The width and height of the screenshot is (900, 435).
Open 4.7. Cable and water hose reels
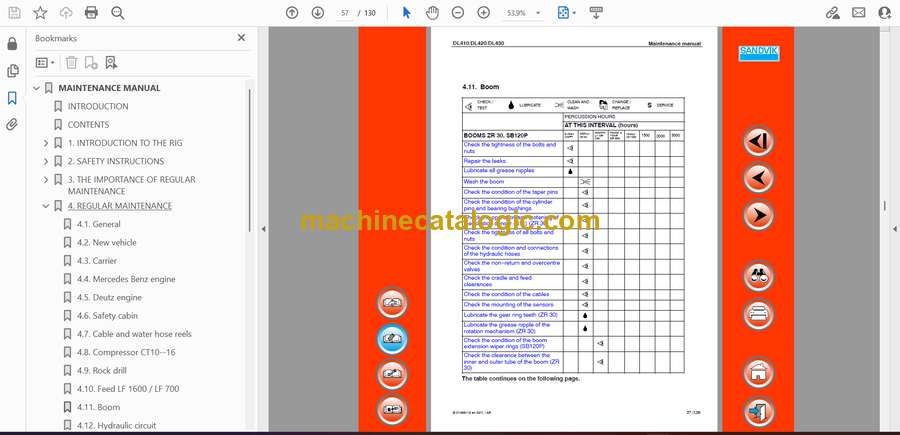coord(134,333)
